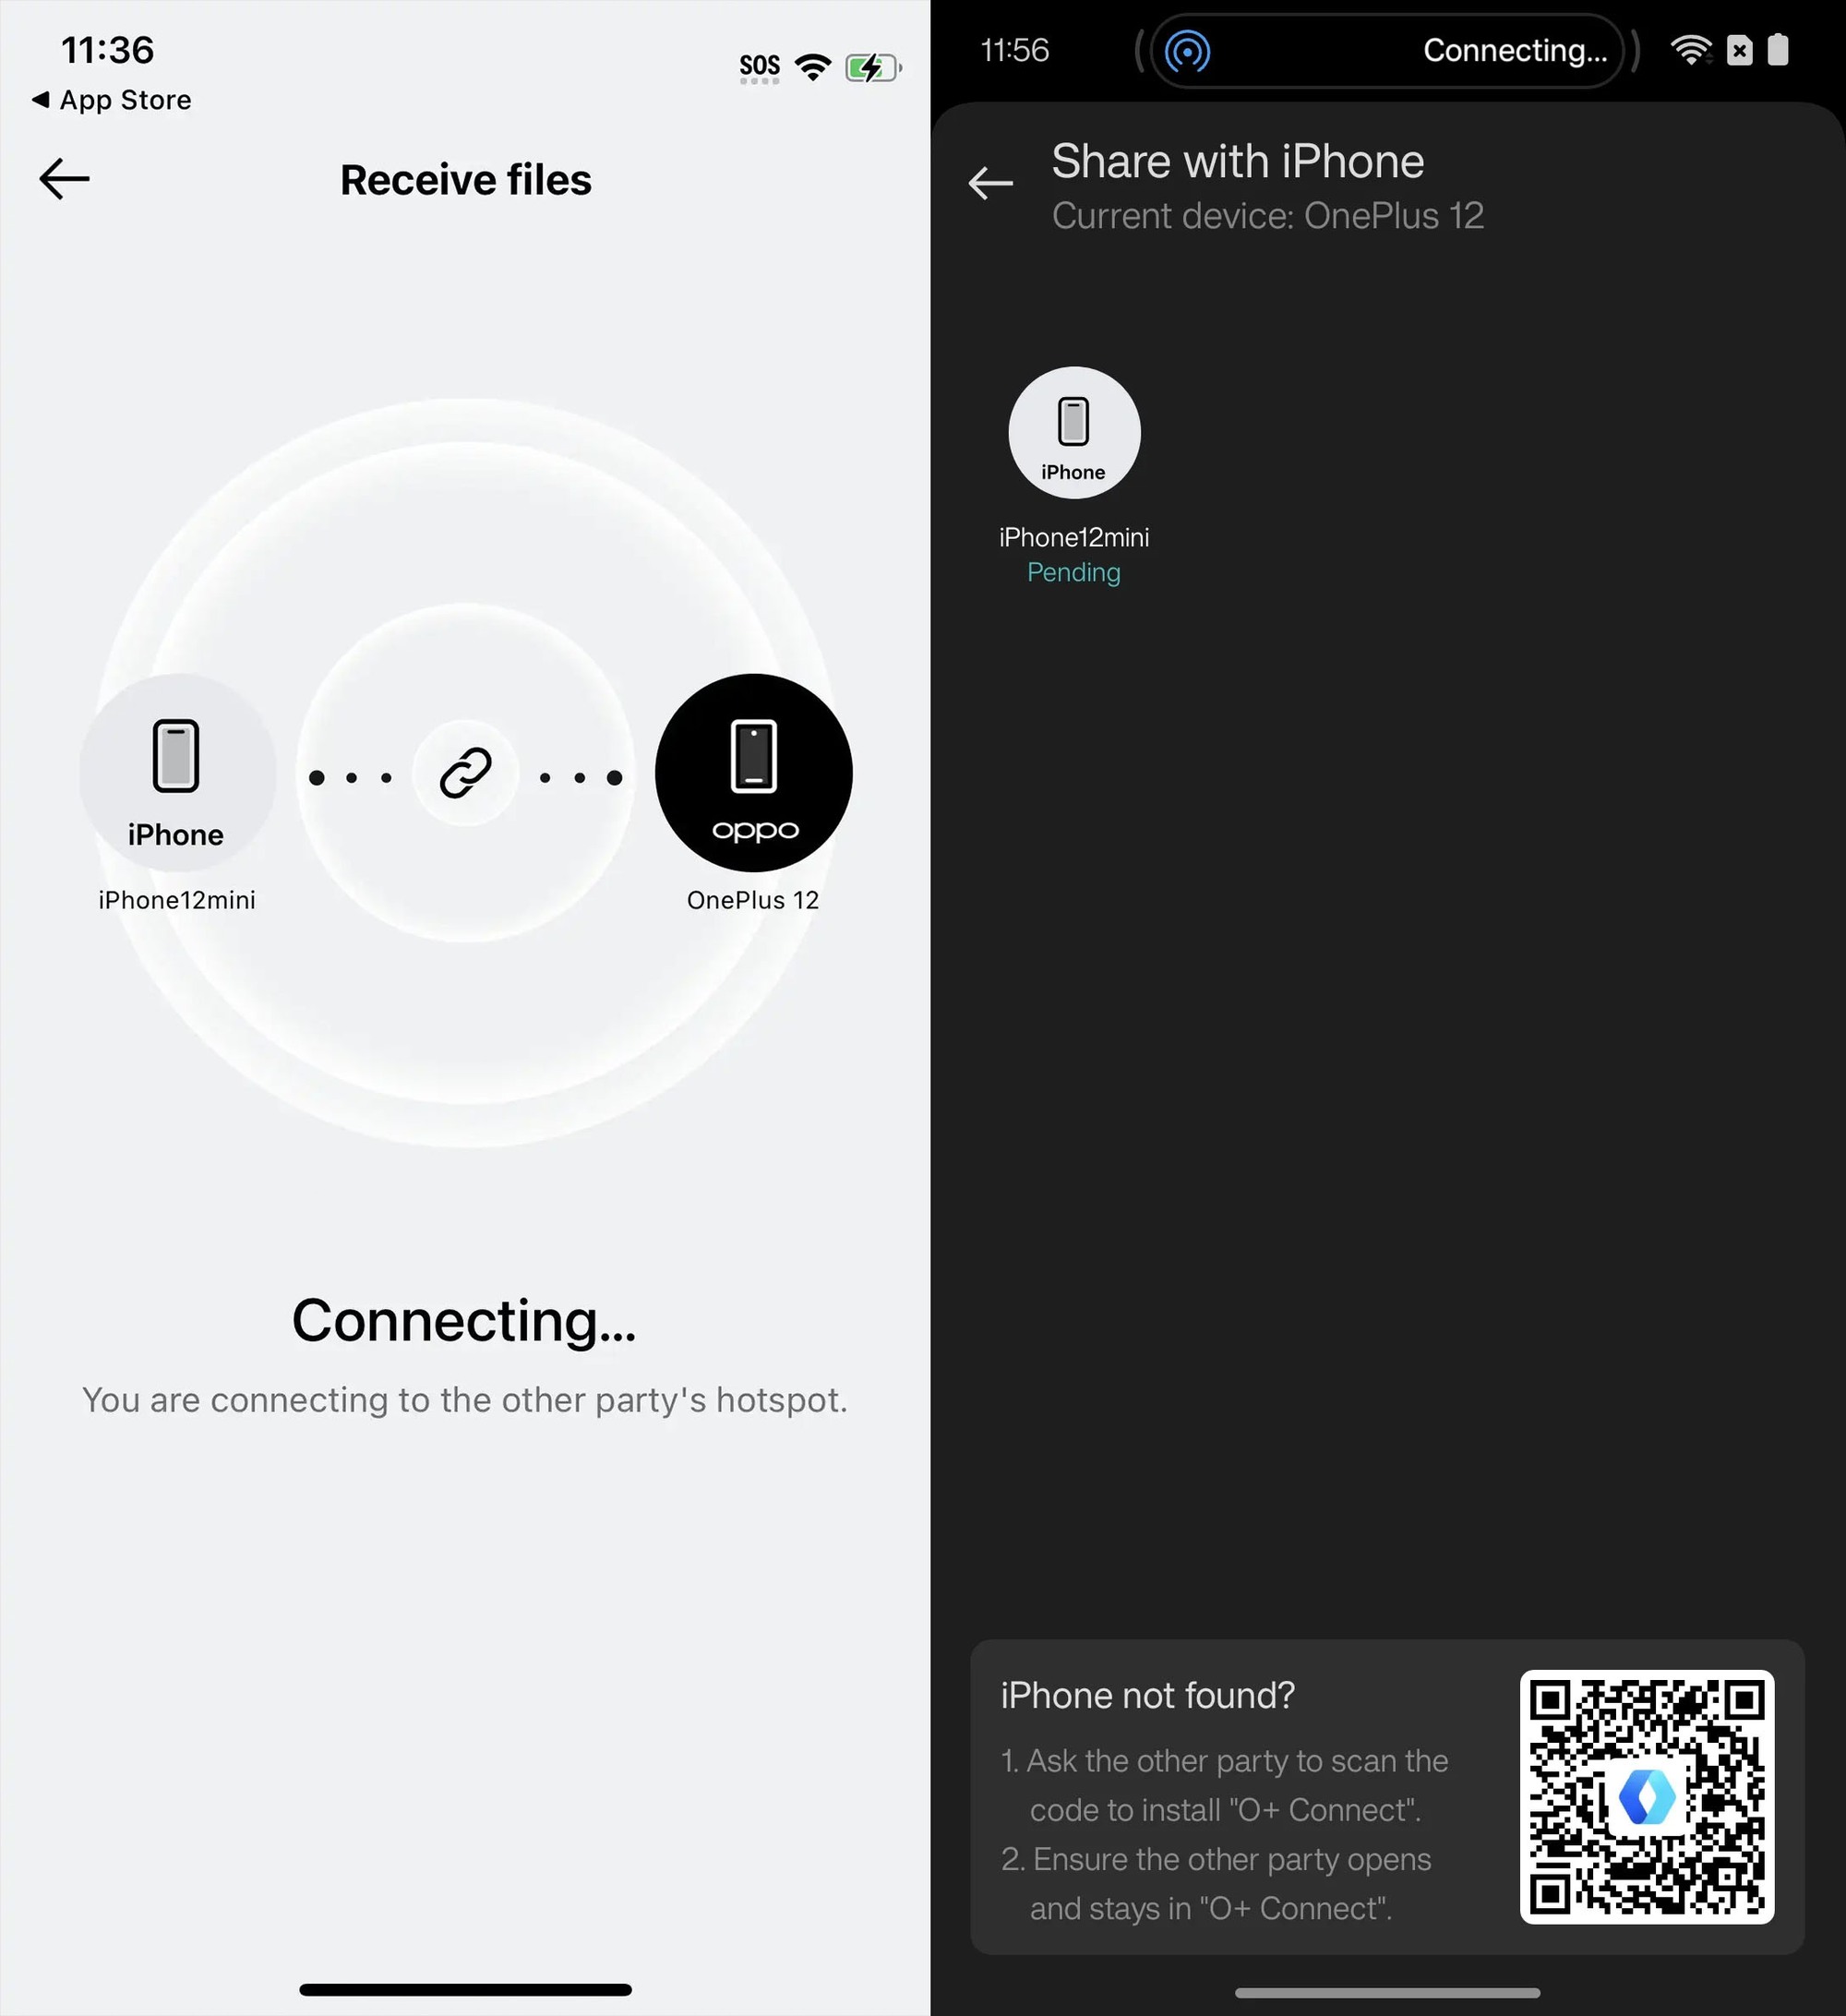Tap the QR code to scan it
Image resolution: width=1846 pixels, height=2016 pixels.
1646,1796
